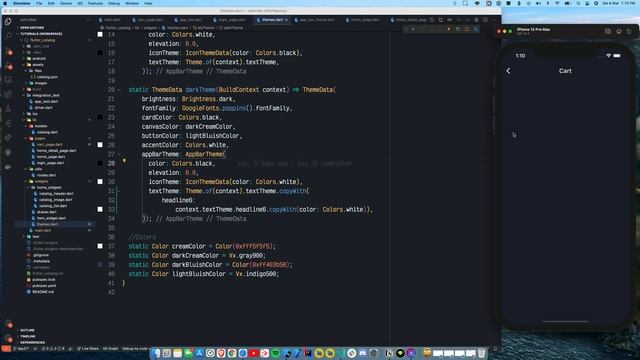Open Finder from the Dock
Viewport: 640px width, 360px height.
156,353
